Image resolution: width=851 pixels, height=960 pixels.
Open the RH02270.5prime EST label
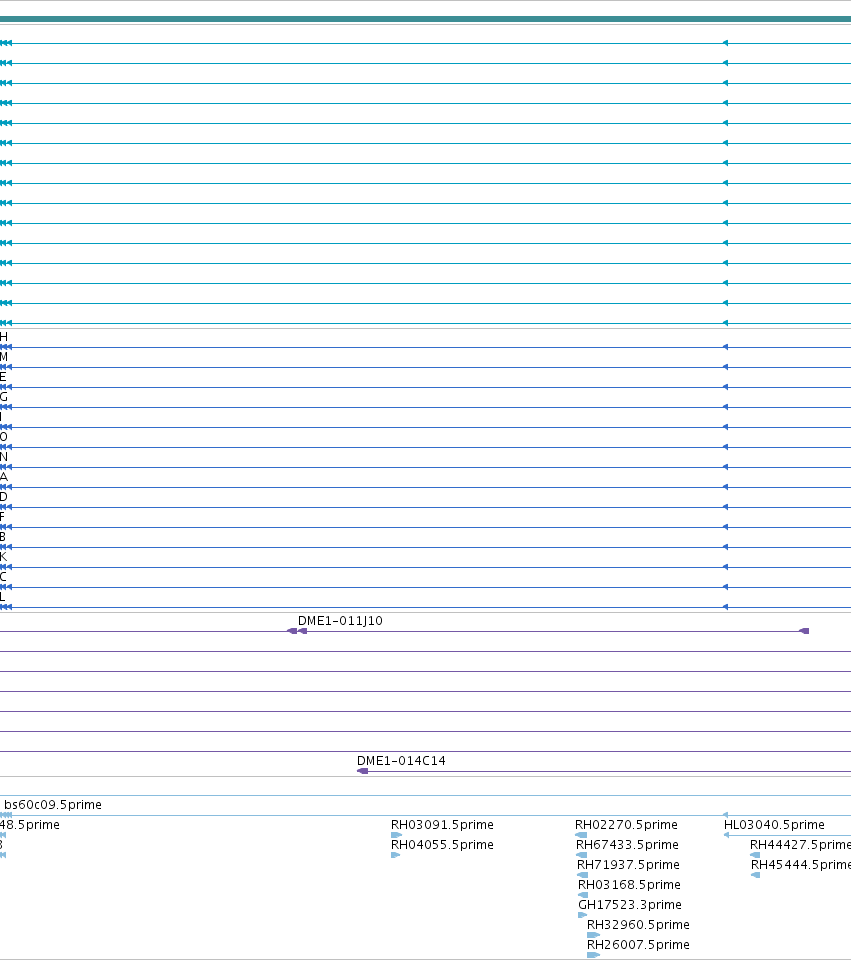click(x=626, y=825)
